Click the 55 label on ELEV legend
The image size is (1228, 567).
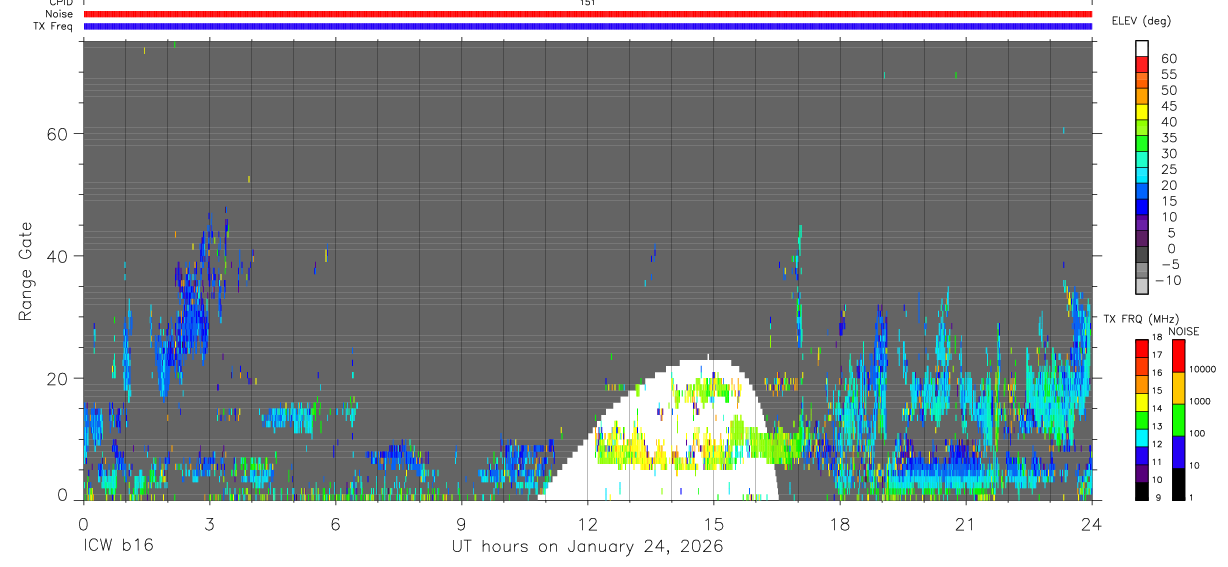coord(1168,74)
